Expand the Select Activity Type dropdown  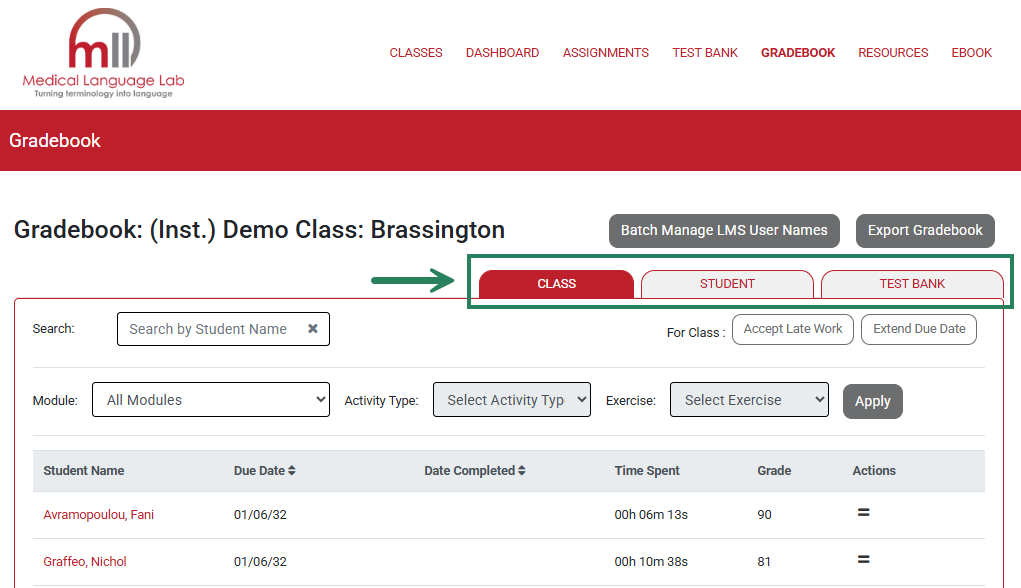point(511,399)
